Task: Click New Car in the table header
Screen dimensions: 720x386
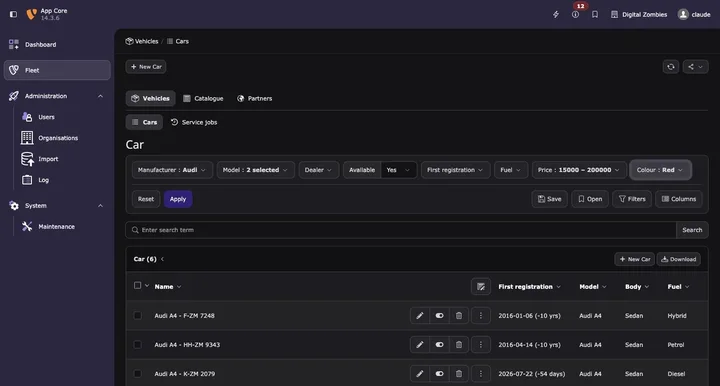Action: click(x=635, y=259)
